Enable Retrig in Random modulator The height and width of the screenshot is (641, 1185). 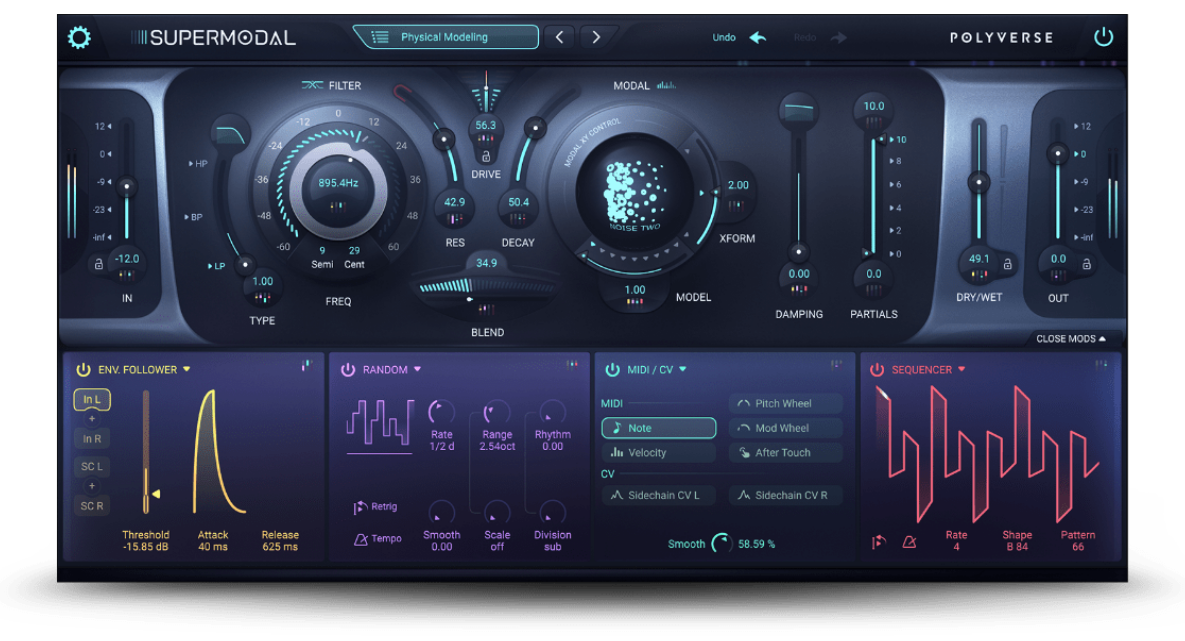[375, 506]
